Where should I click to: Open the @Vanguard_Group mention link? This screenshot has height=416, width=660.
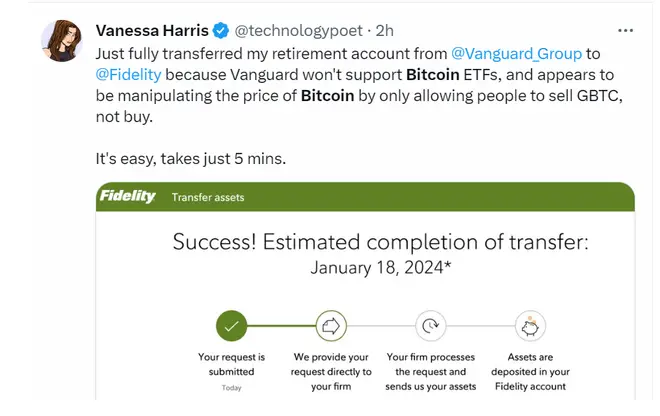coord(516,53)
